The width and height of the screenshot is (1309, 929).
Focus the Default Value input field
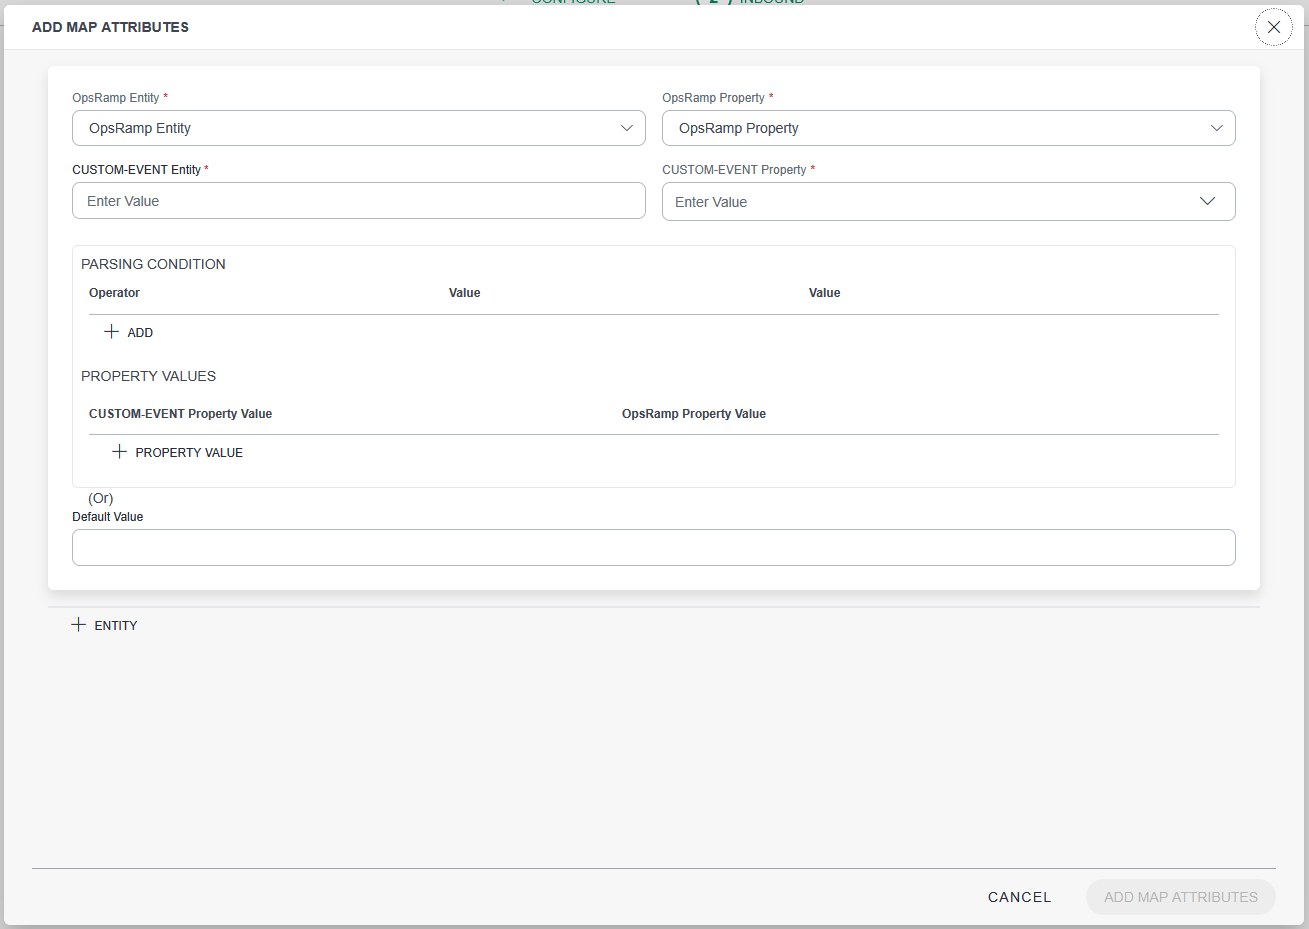point(654,547)
